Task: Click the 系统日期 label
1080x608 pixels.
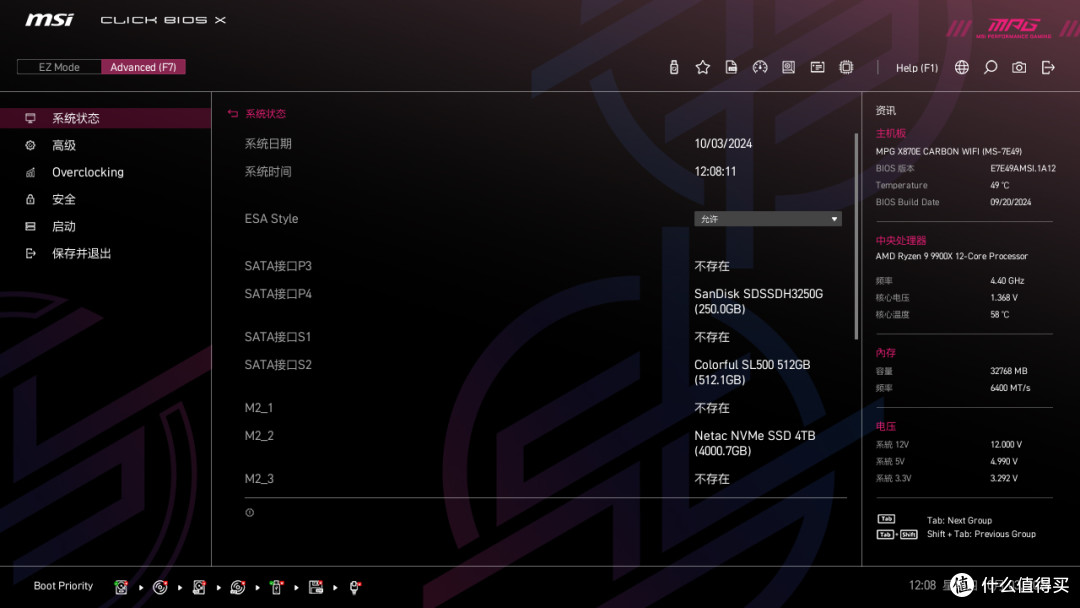Action: [x=268, y=143]
